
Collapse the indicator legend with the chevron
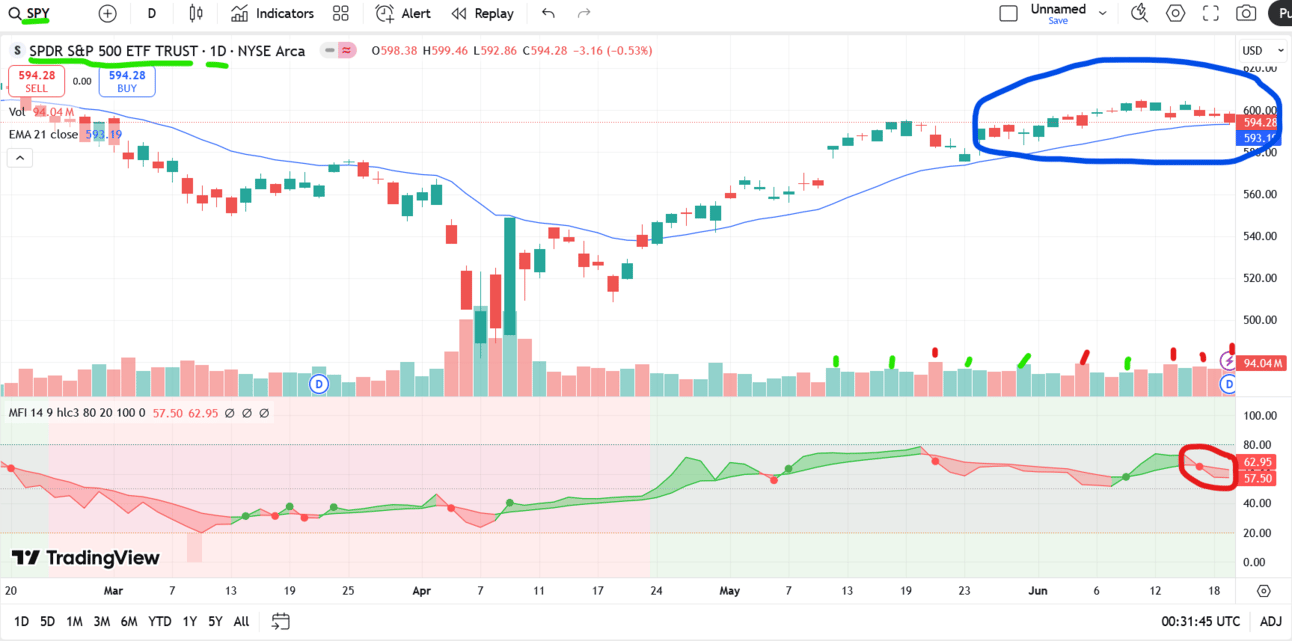tap(19, 158)
